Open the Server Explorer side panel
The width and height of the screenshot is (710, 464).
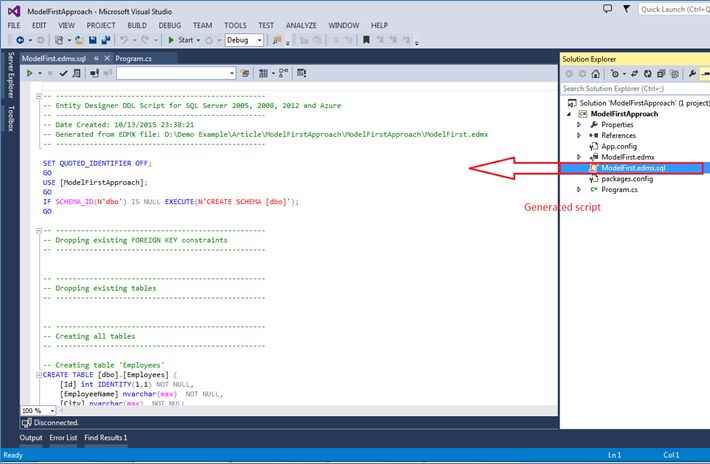click(x=11, y=75)
